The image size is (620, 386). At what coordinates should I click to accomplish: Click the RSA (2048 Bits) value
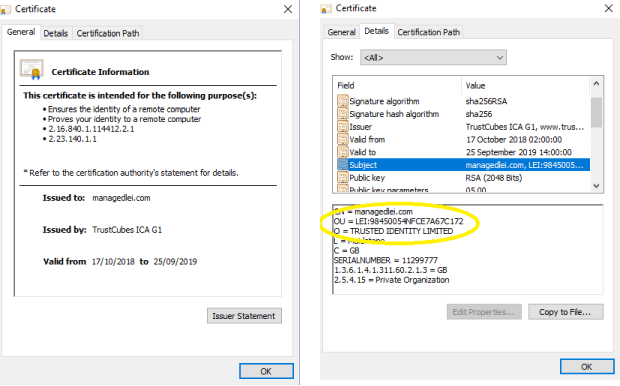(493, 178)
